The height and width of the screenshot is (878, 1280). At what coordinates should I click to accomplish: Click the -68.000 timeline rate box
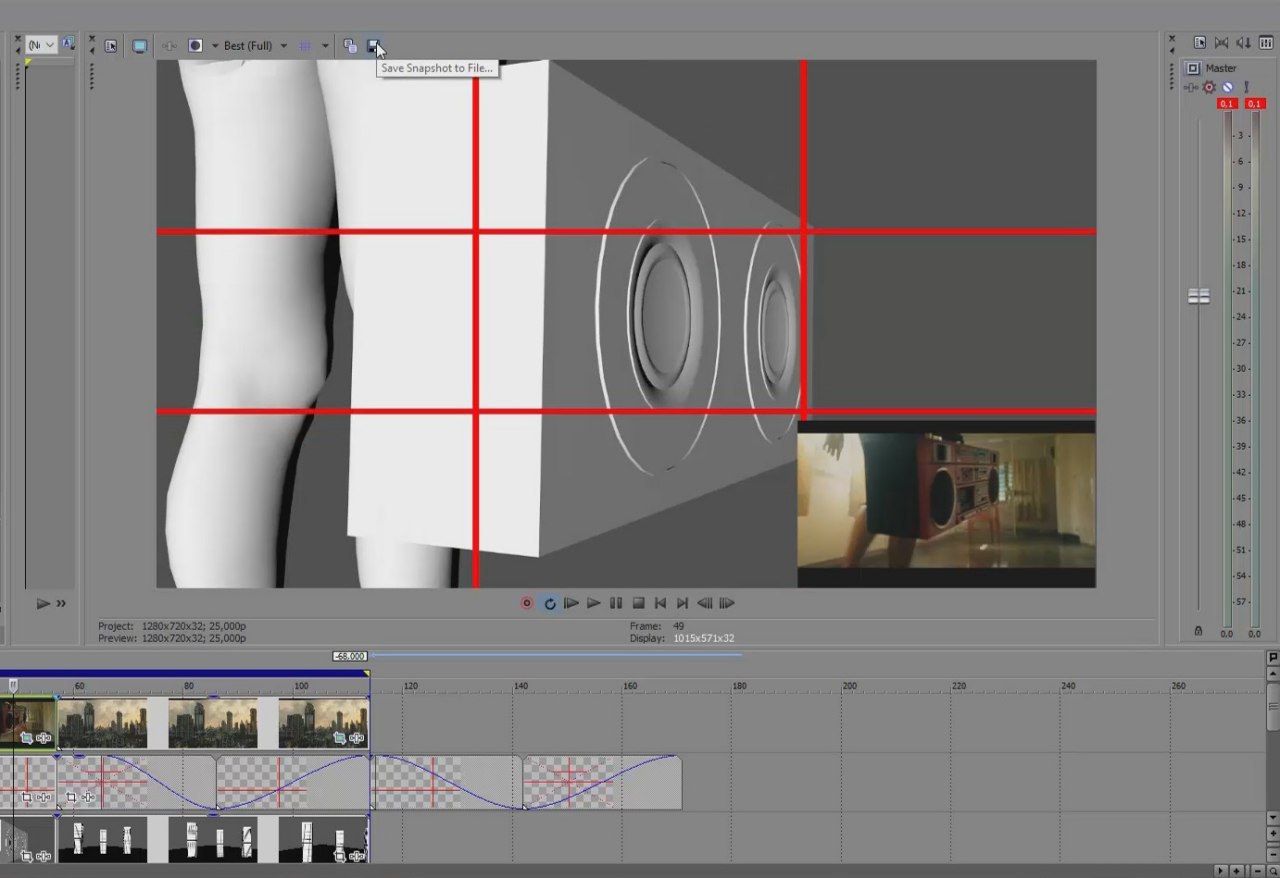point(351,656)
